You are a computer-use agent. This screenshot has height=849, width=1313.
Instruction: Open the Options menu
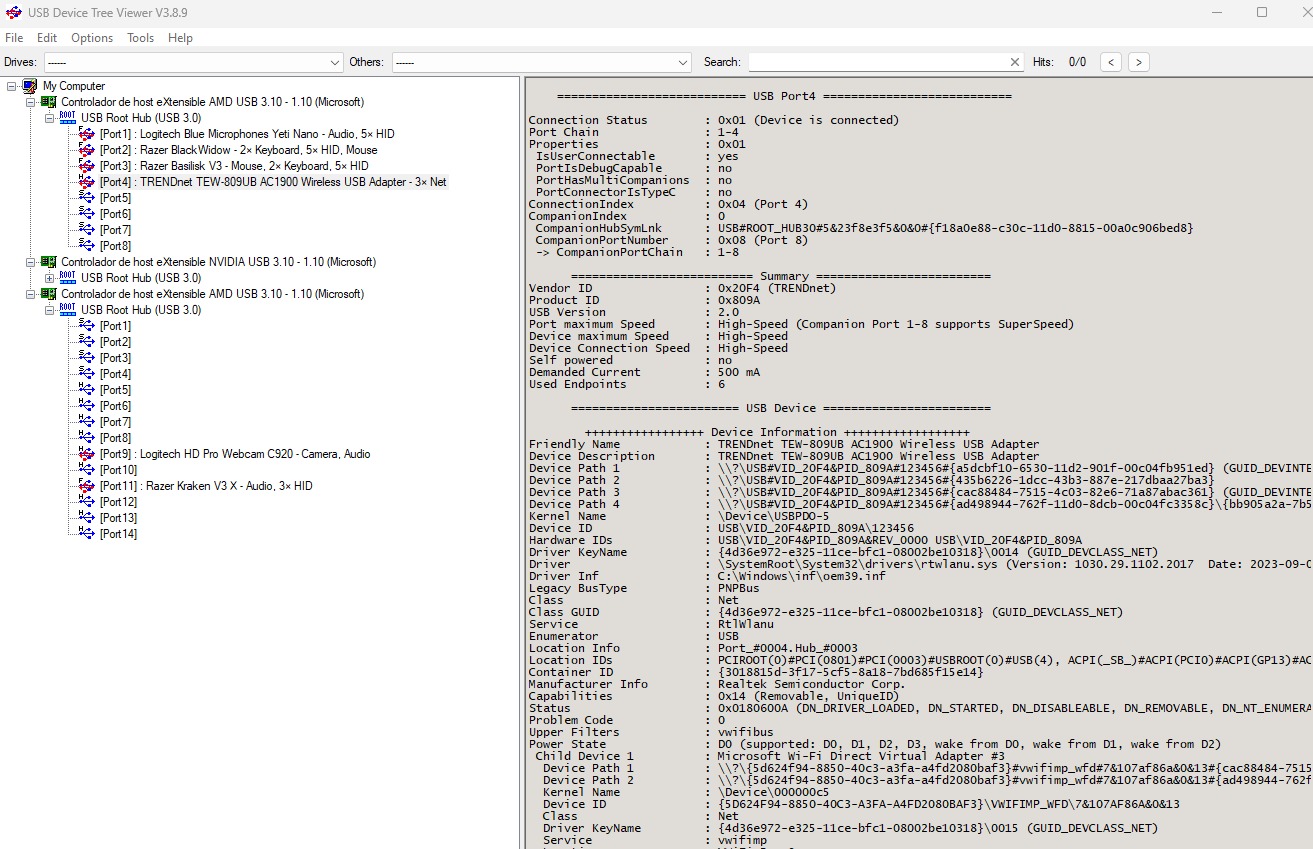pos(92,38)
